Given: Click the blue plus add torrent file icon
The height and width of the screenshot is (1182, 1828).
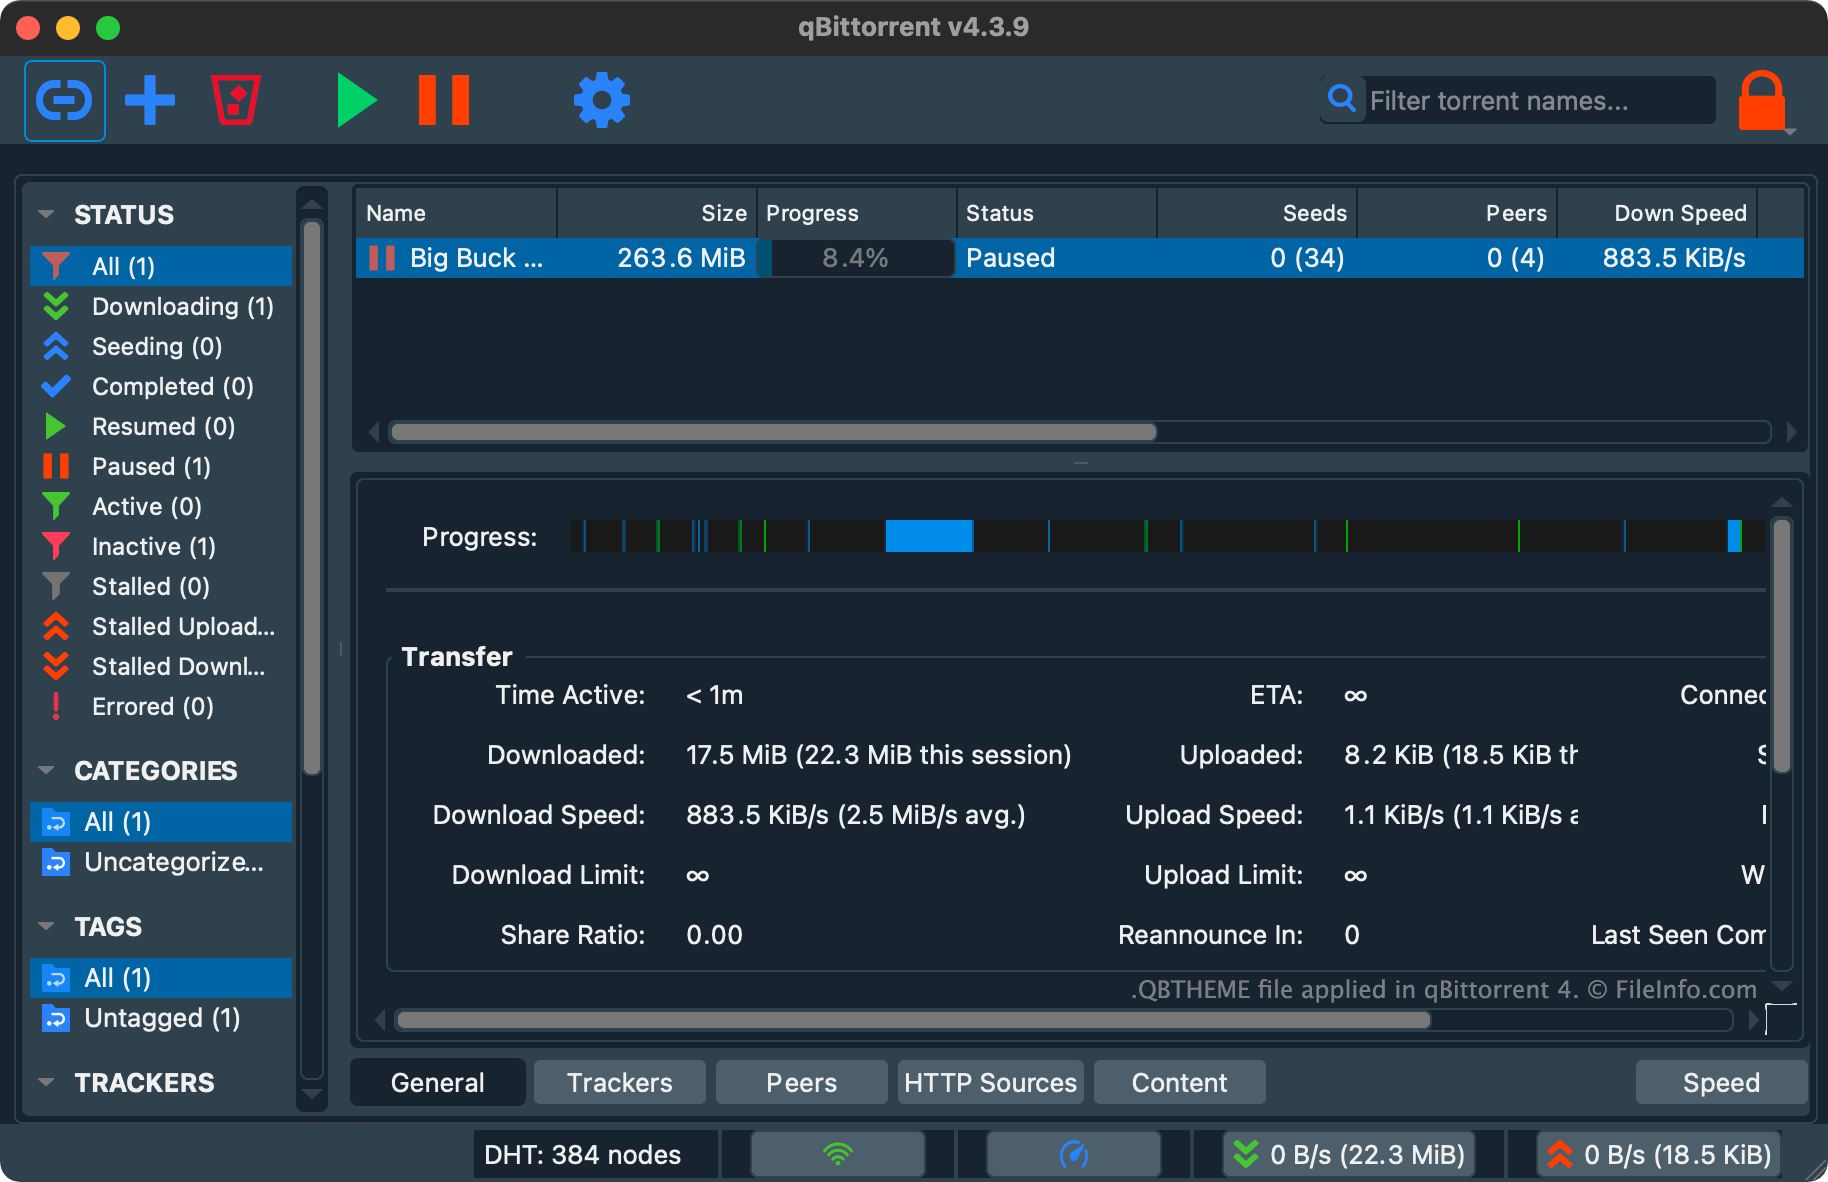Looking at the screenshot, I should 150,101.
